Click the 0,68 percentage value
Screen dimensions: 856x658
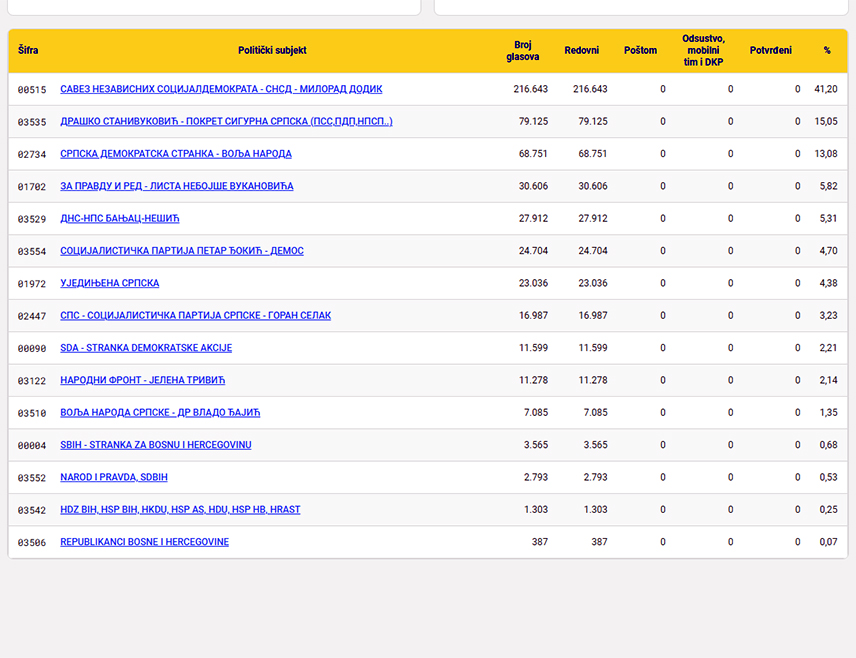pyautogui.click(x=828, y=444)
